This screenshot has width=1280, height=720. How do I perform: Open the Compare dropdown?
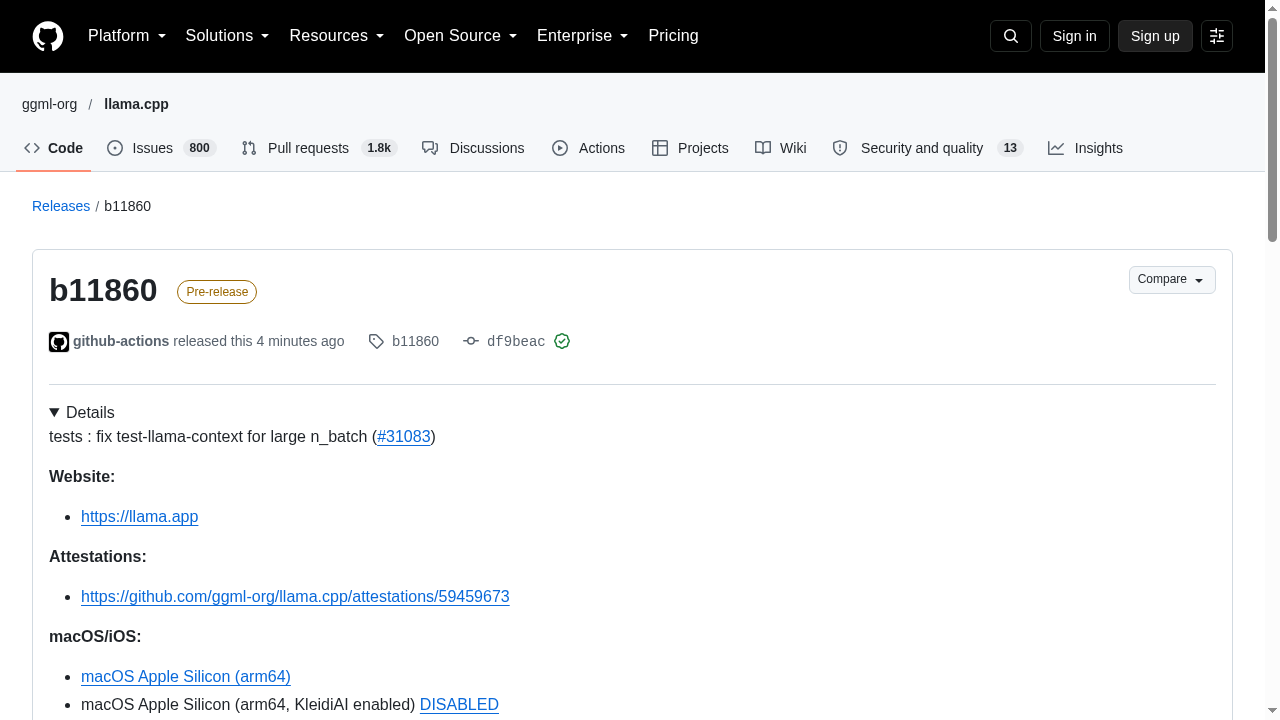pyautogui.click(x=1172, y=280)
